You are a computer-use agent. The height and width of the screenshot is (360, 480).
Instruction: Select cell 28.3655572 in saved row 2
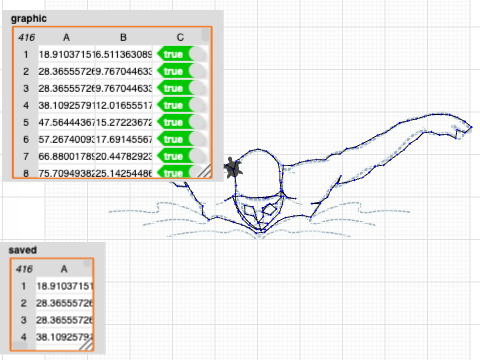pyautogui.click(x=64, y=303)
